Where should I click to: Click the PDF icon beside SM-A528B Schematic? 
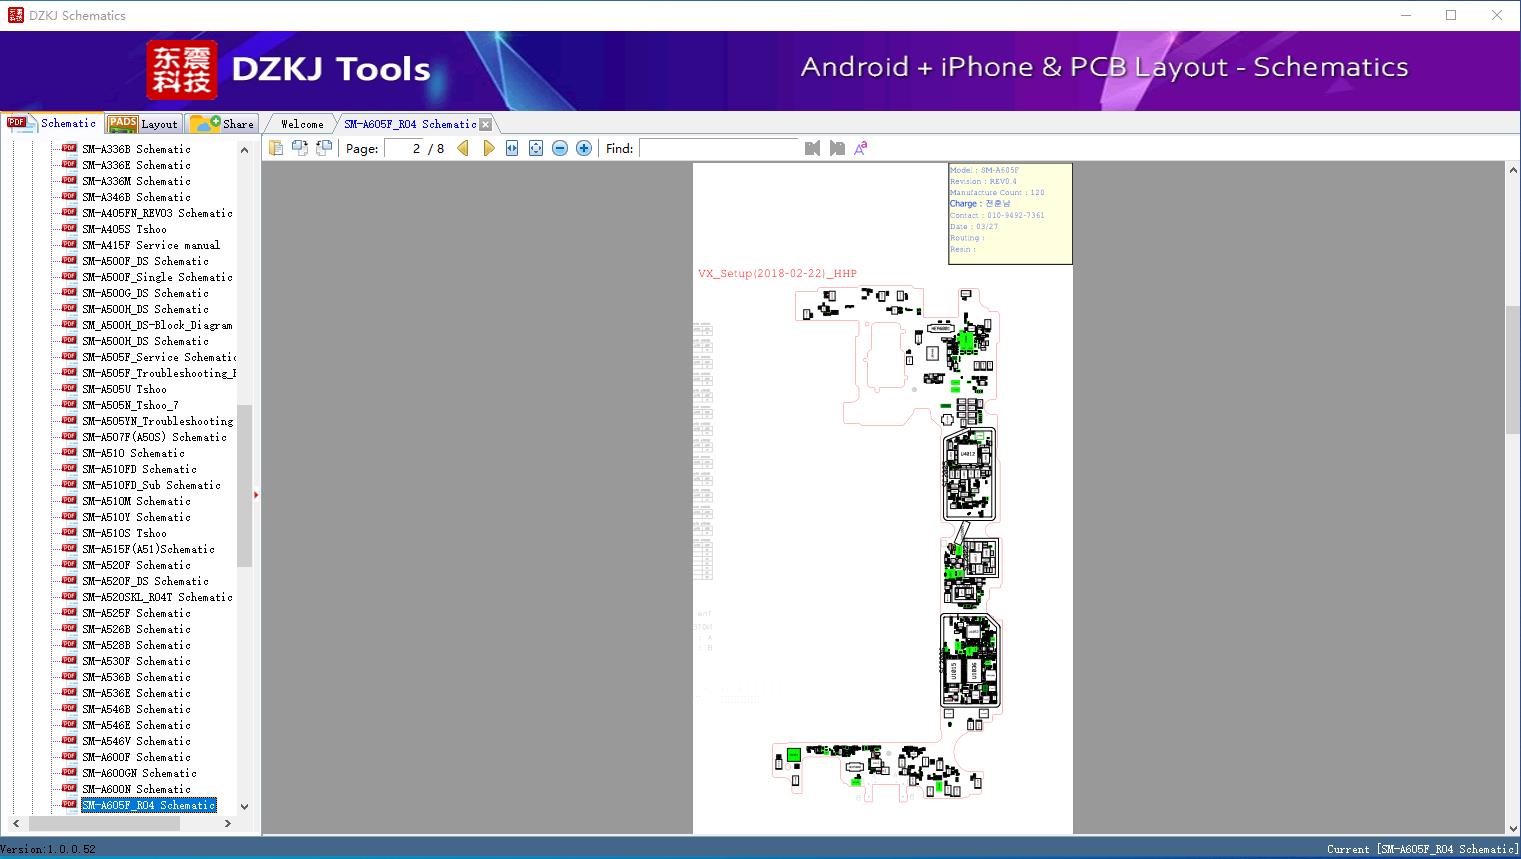69,645
